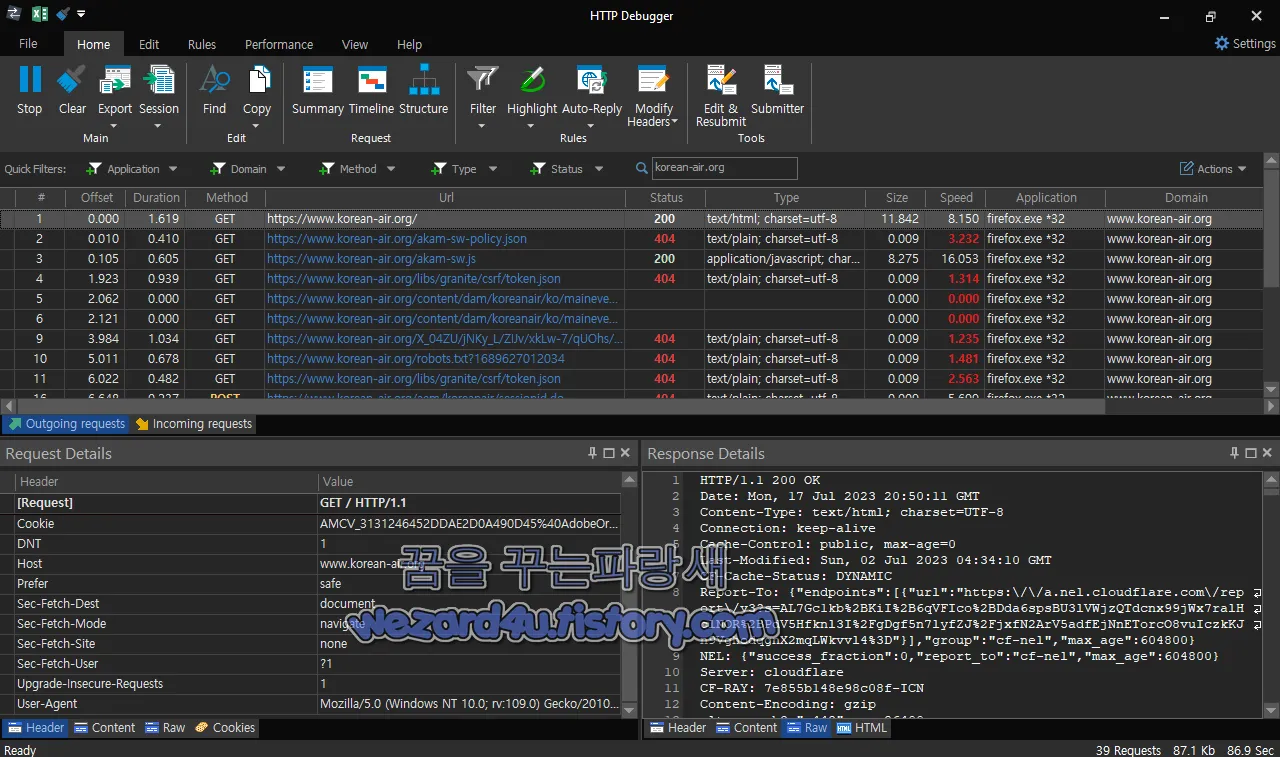
Task: Click the Auto-Reply icon
Action: 592,80
